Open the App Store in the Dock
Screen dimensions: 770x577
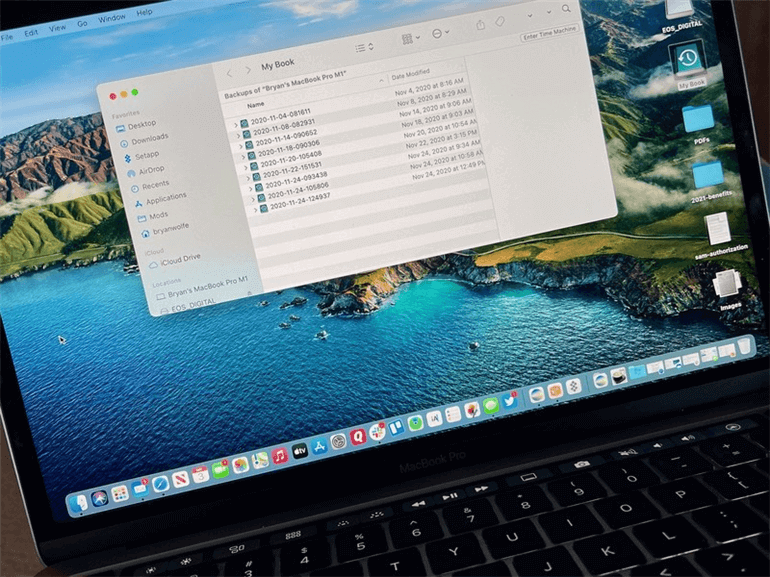(319, 446)
